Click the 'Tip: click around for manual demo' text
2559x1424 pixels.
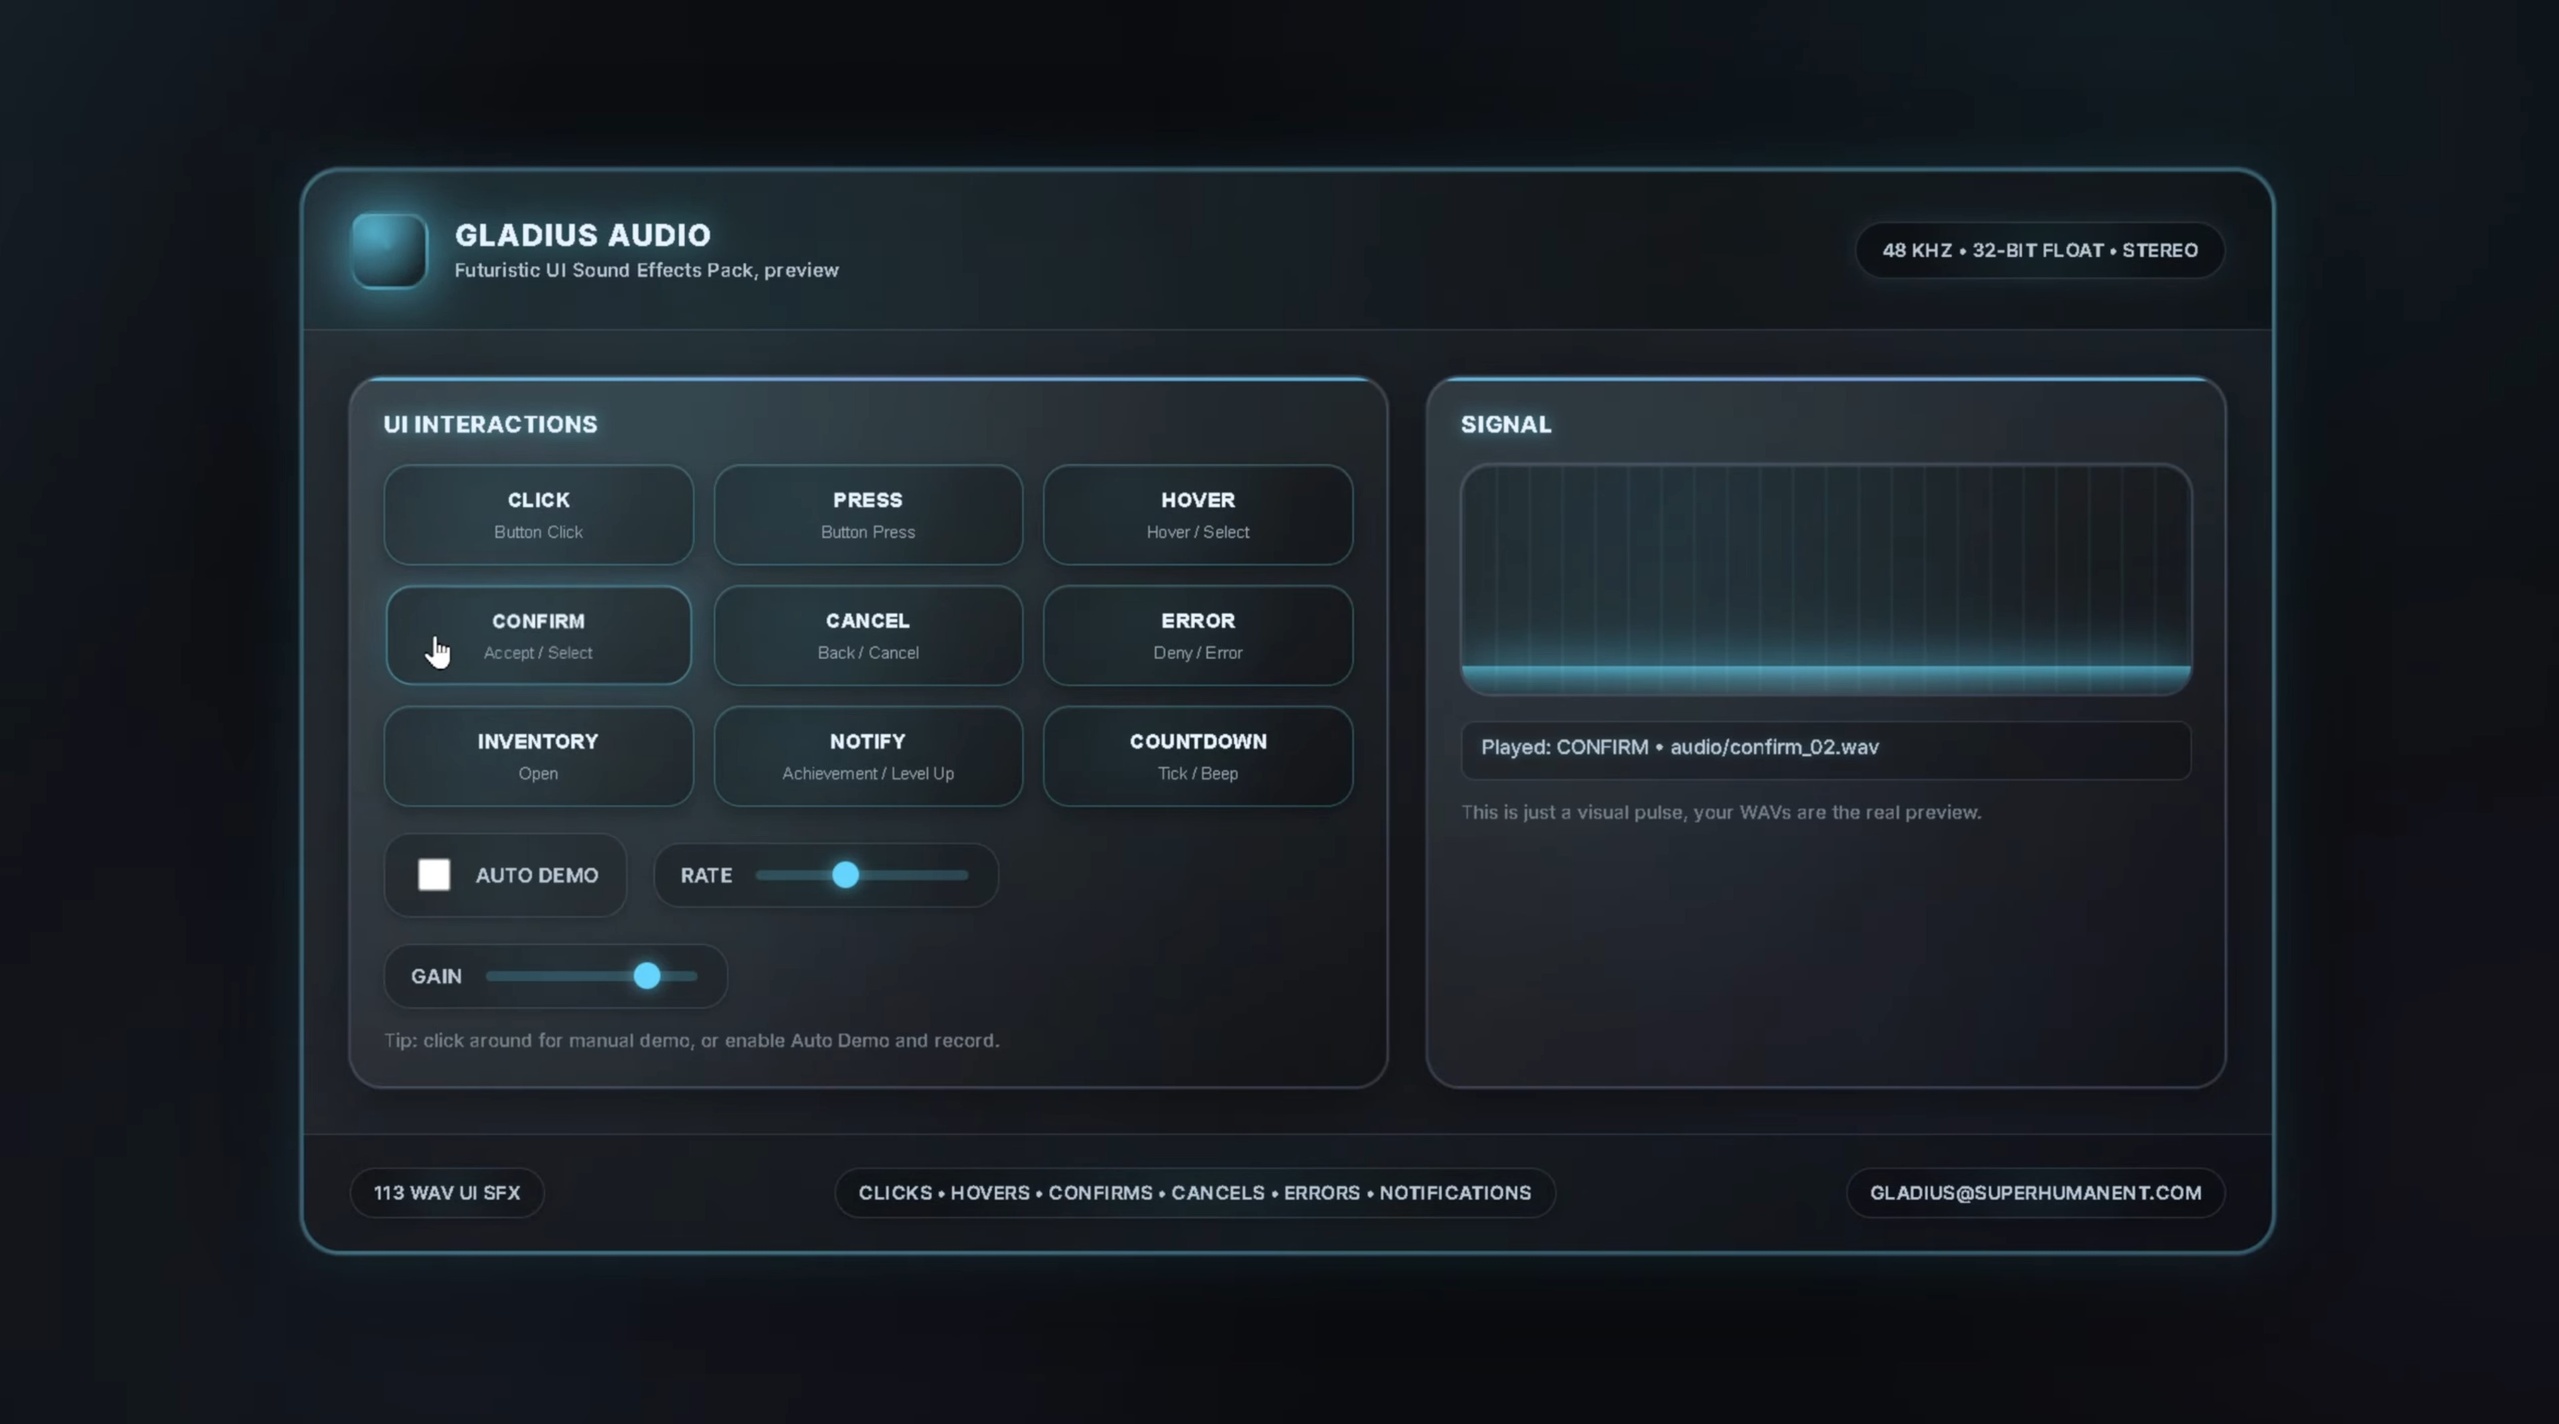691,1040
